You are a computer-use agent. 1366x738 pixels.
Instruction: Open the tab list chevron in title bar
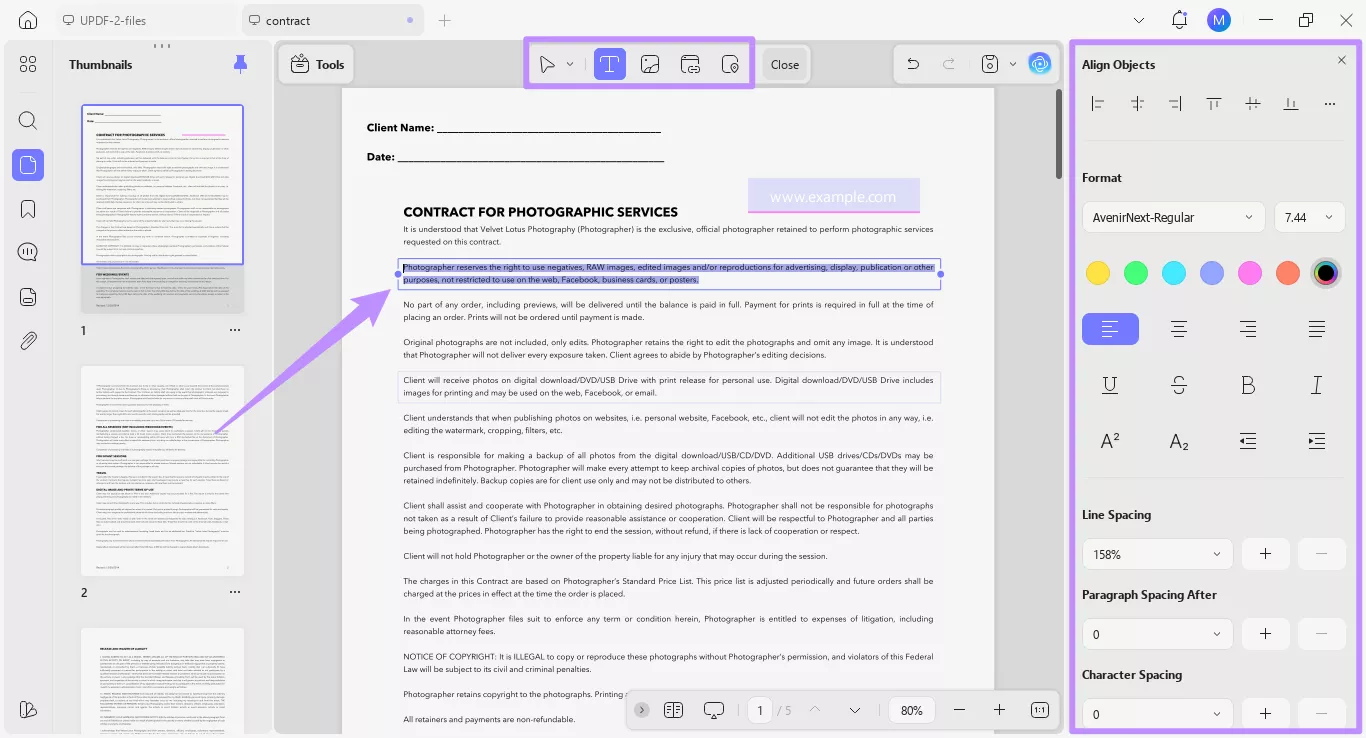coord(1140,20)
